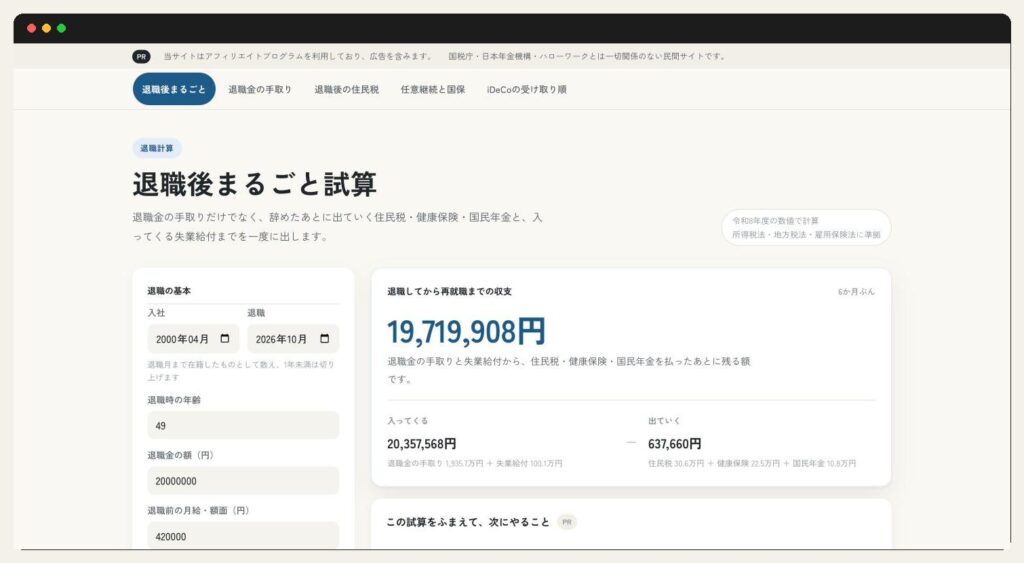Click the macOS green fullscreen button
Screen dimensions: 1024x563
[61, 28]
